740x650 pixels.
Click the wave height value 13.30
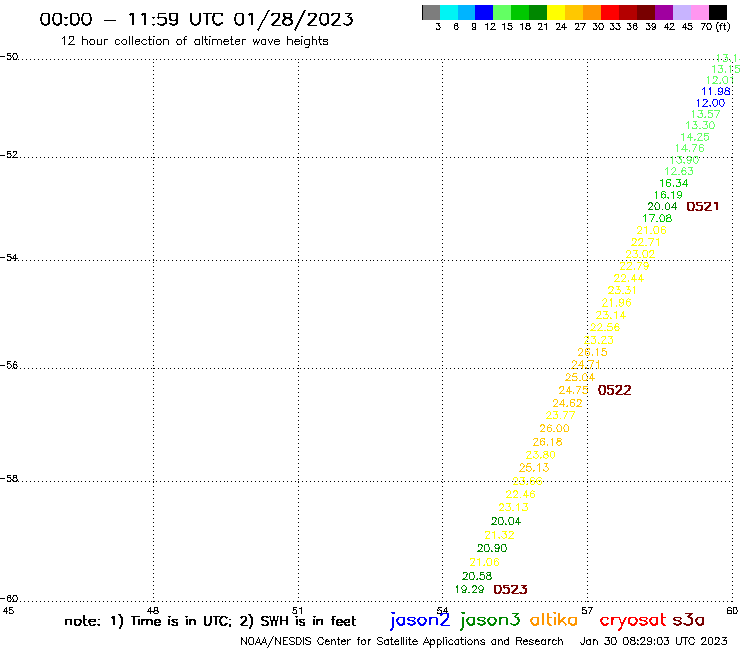coord(700,125)
